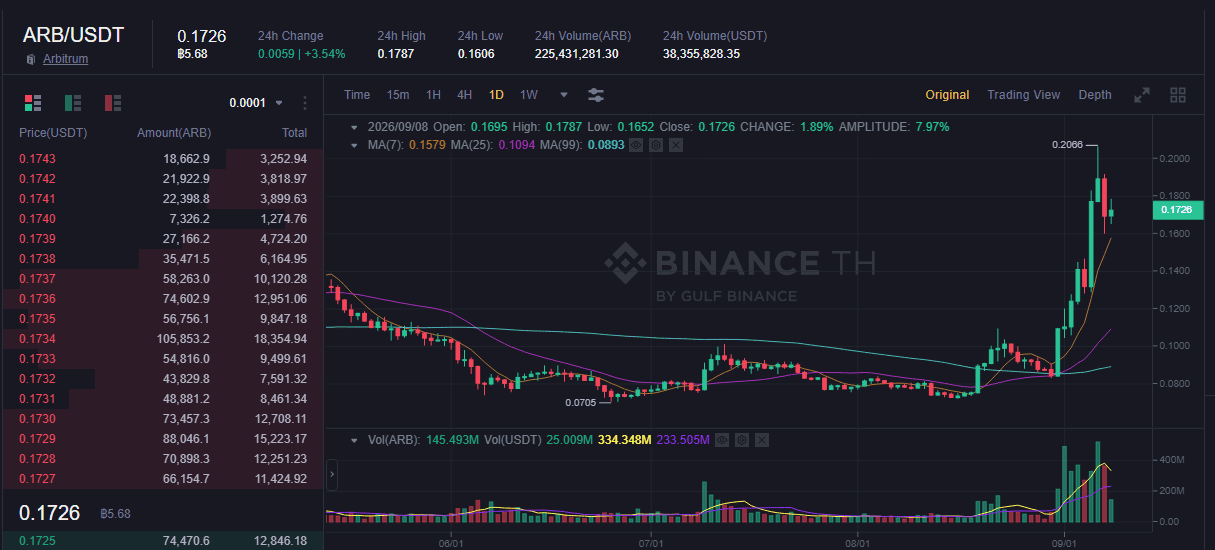
Task: Click sell order at price 0.1735
Action: tap(163, 319)
